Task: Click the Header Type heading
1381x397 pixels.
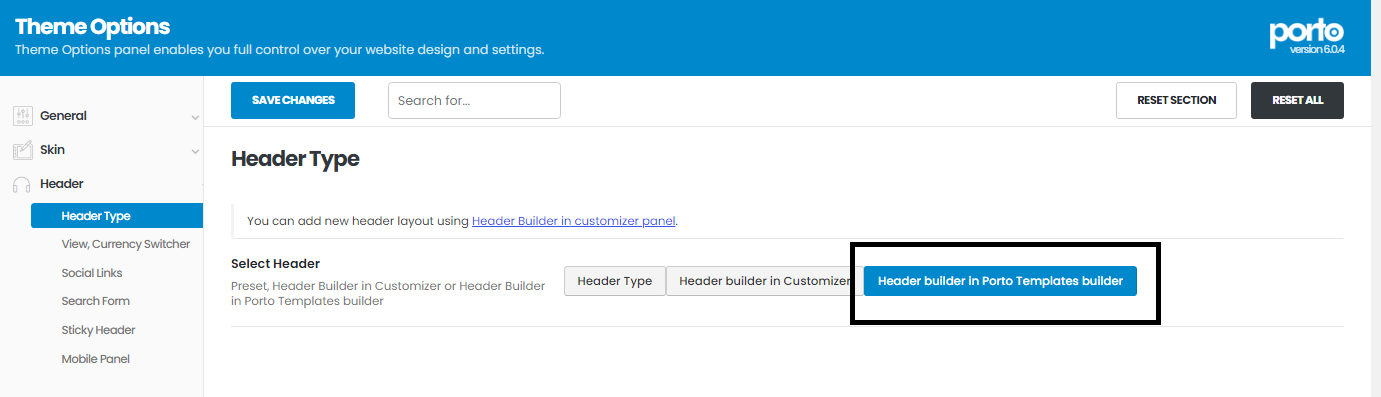Action: (x=295, y=158)
